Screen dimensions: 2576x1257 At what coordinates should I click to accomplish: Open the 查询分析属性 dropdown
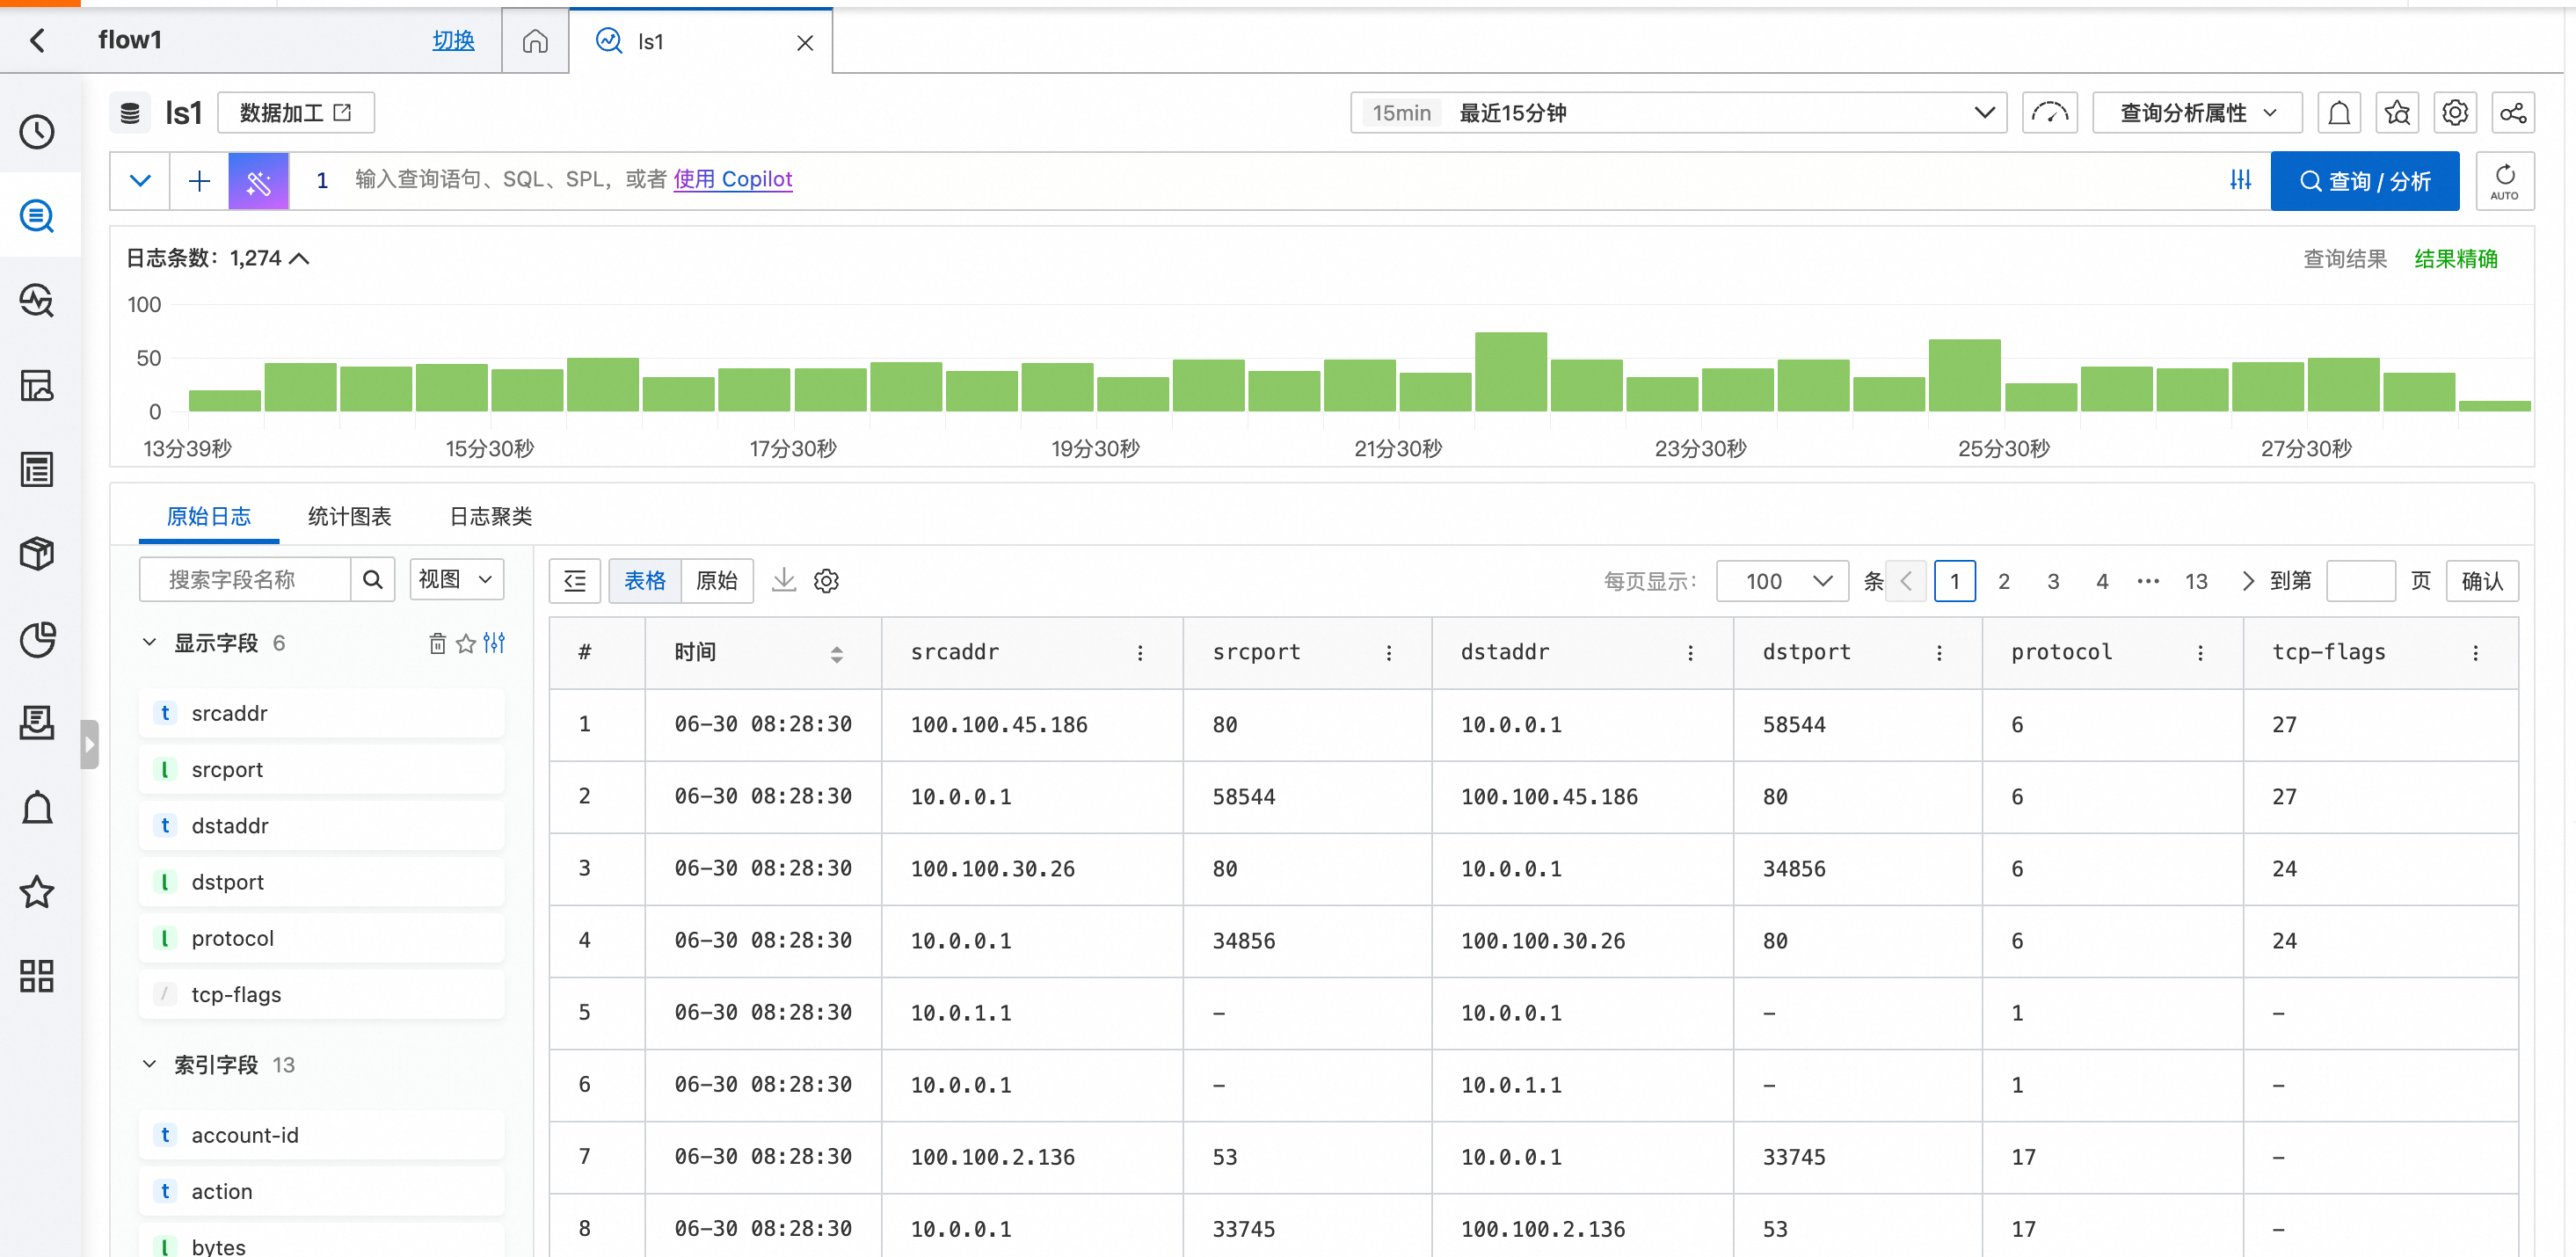tap(2197, 113)
